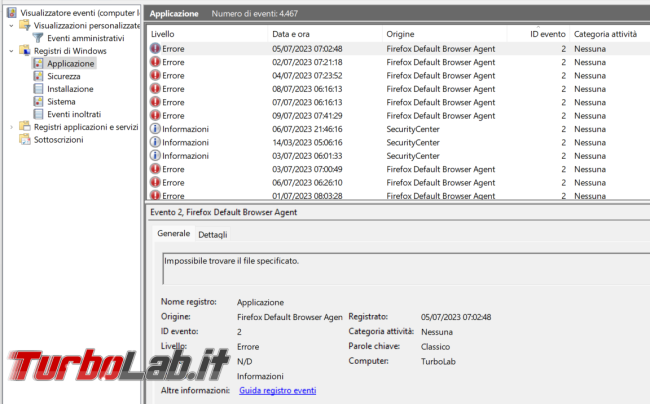
Task: Click error icon of 05/07/2023 07:02:48 event
Action: point(155,48)
